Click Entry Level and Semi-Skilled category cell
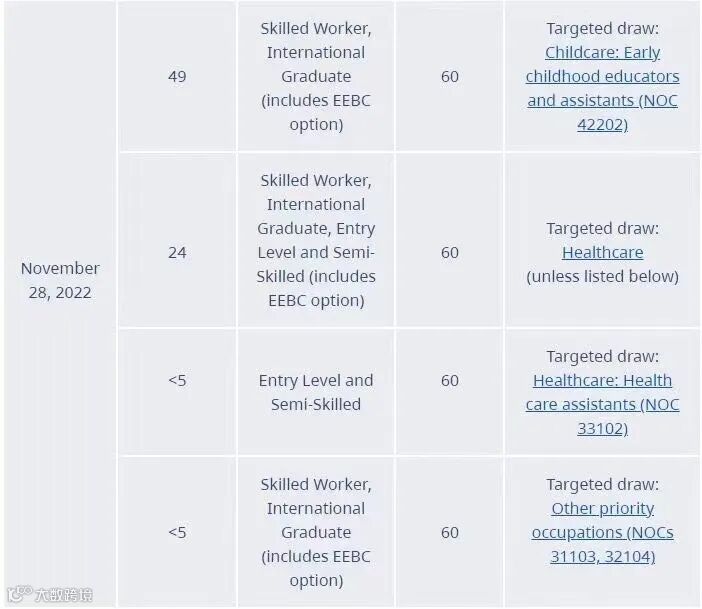 point(316,392)
